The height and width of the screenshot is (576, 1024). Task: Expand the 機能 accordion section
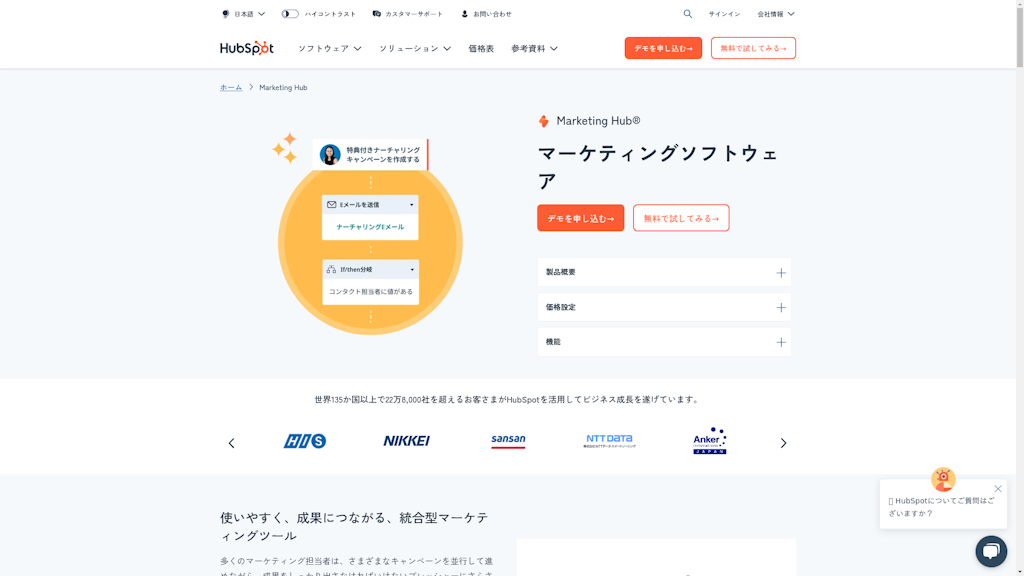664,342
